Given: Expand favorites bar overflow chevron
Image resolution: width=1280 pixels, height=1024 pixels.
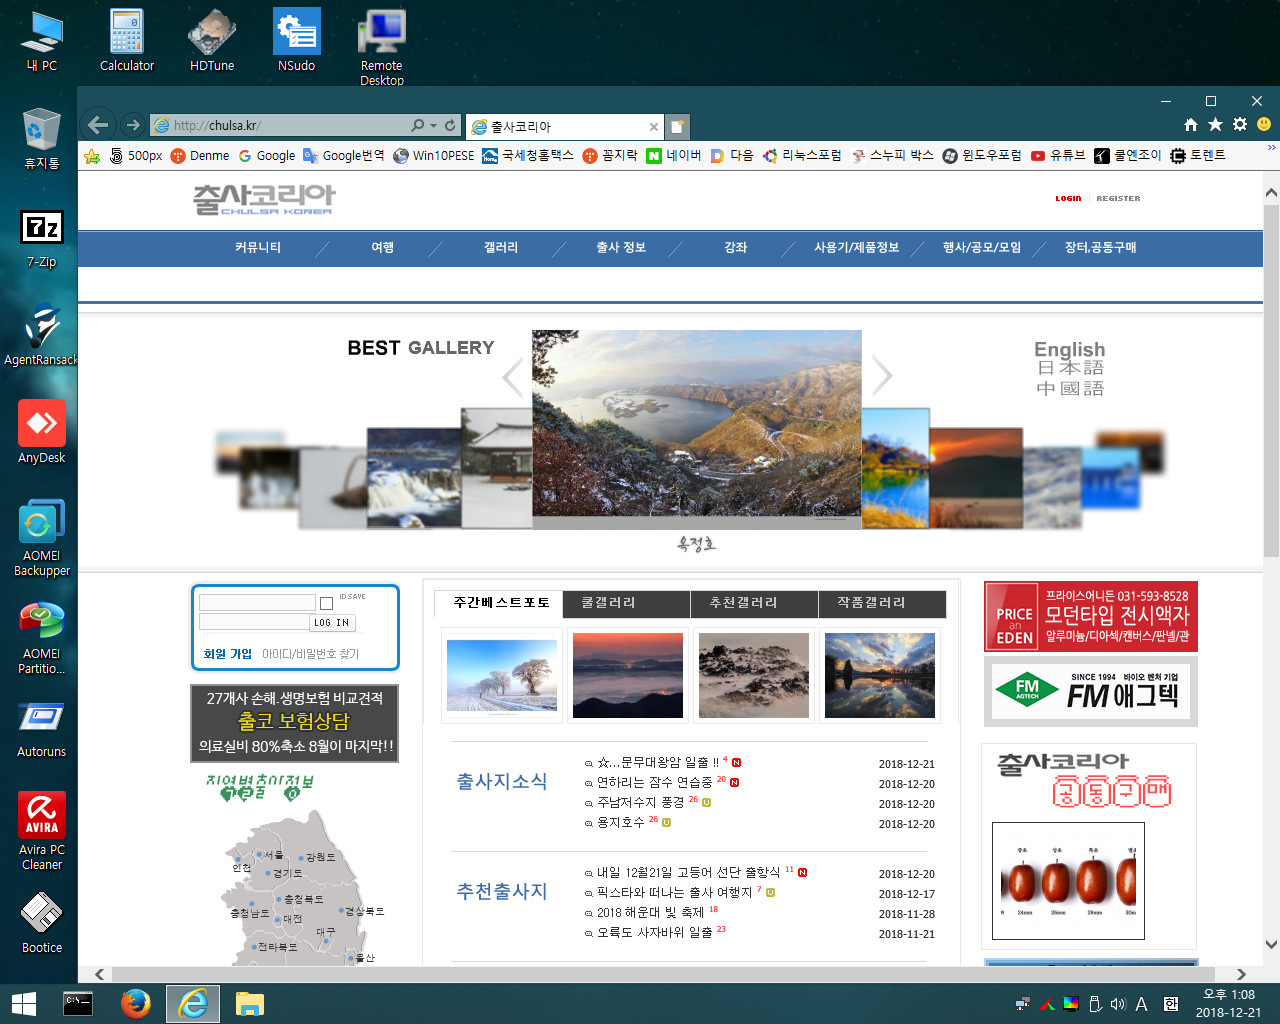Looking at the screenshot, I should coord(1271,148).
